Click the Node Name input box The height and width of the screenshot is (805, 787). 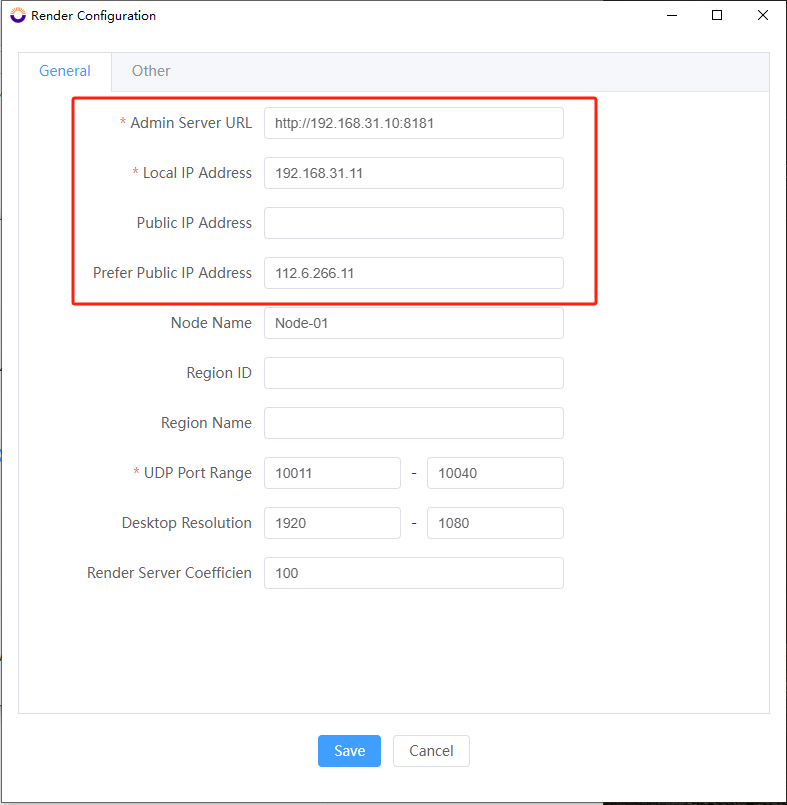pos(413,323)
